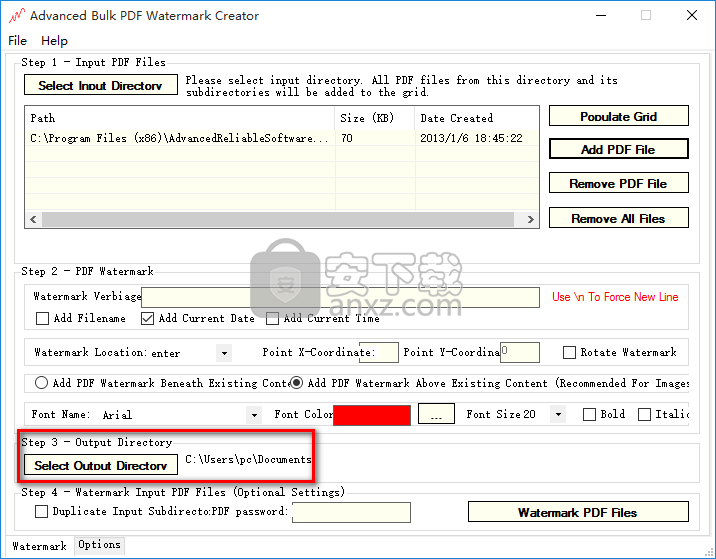This screenshot has height=559, width=716.
Task: Click the Point X-Coordinate input field
Action: 379,353
